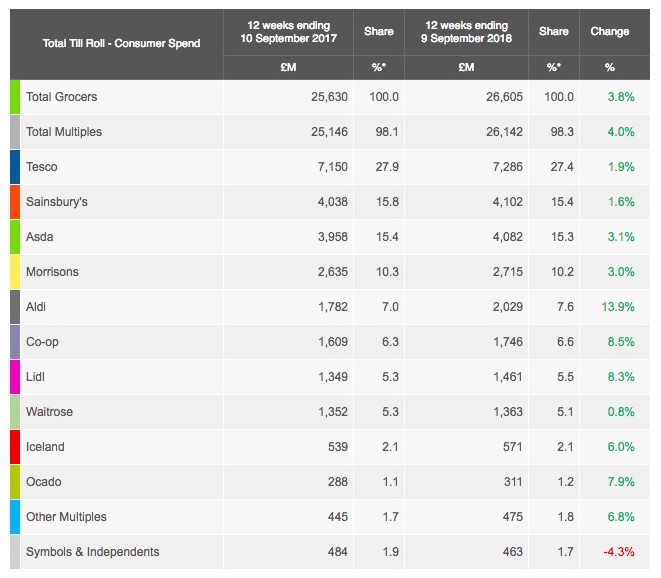Select the Total Multiples row label
The image size is (661, 578).
coord(64,132)
